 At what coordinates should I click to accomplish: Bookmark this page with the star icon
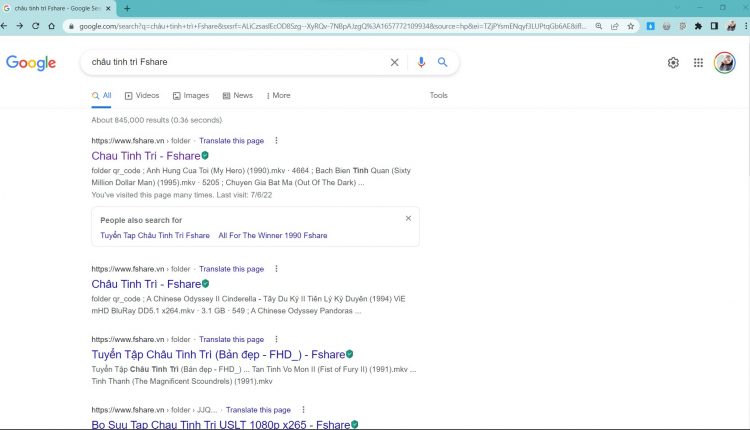(x=631, y=26)
